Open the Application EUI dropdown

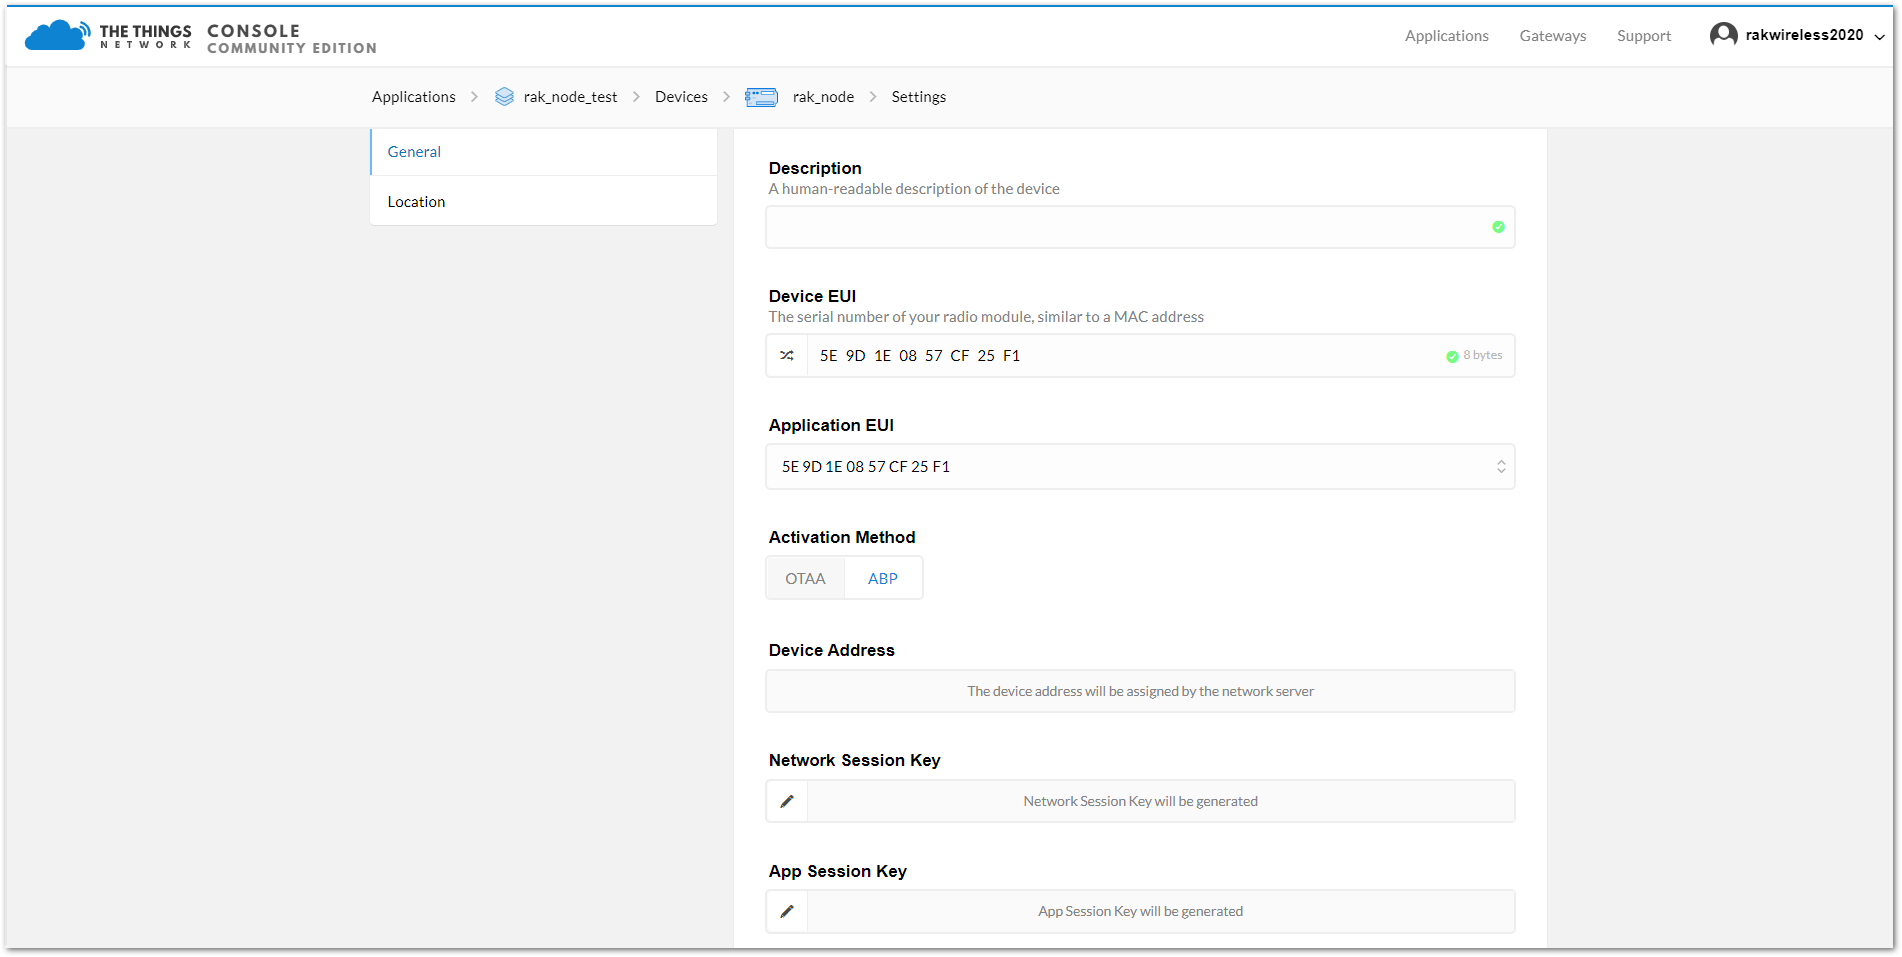point(1140,467)
